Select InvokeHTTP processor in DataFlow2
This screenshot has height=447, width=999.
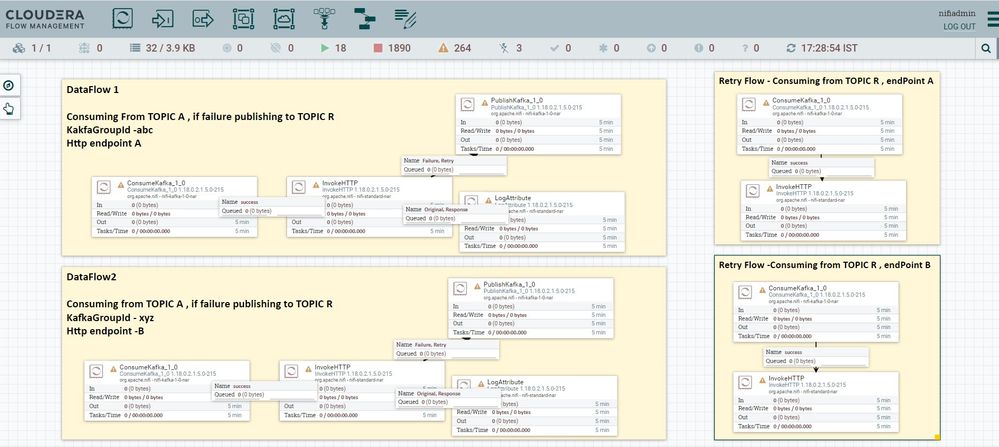pyautogui.click(x=362, y=391)
